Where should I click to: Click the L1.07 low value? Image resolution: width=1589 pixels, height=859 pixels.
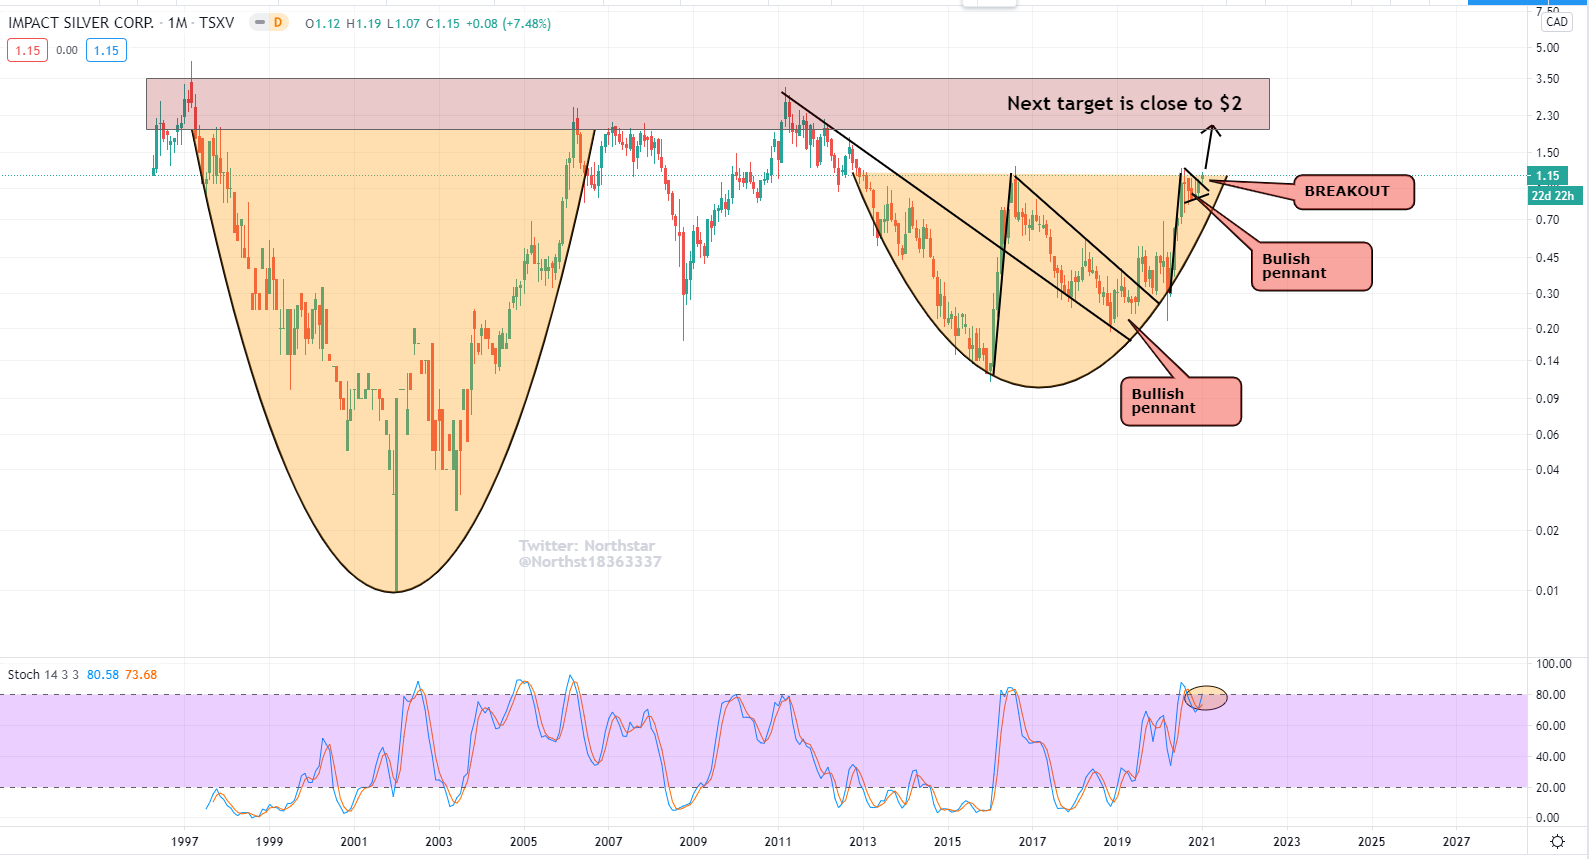click(403, 24)
